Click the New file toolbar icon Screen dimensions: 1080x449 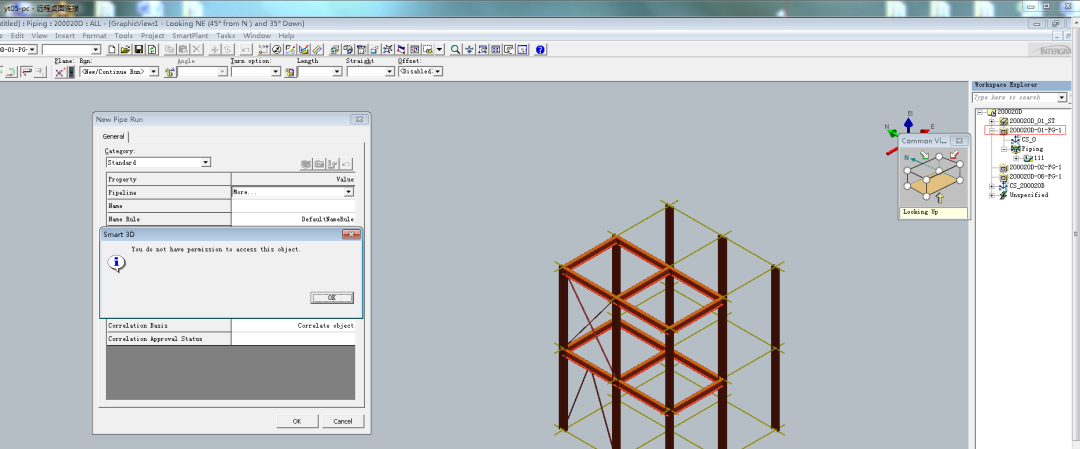[112, 50]
